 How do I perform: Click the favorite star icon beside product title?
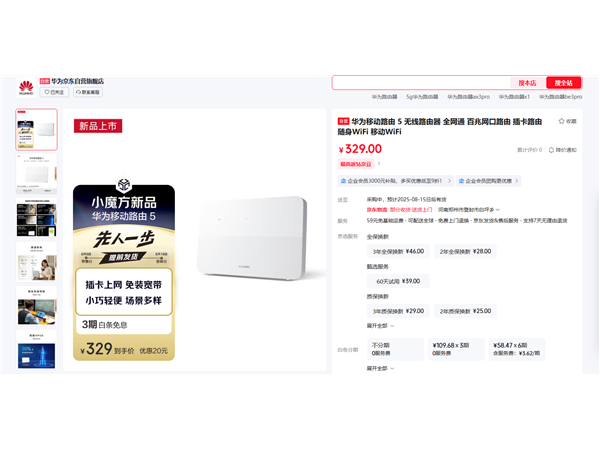pos(561,121)
